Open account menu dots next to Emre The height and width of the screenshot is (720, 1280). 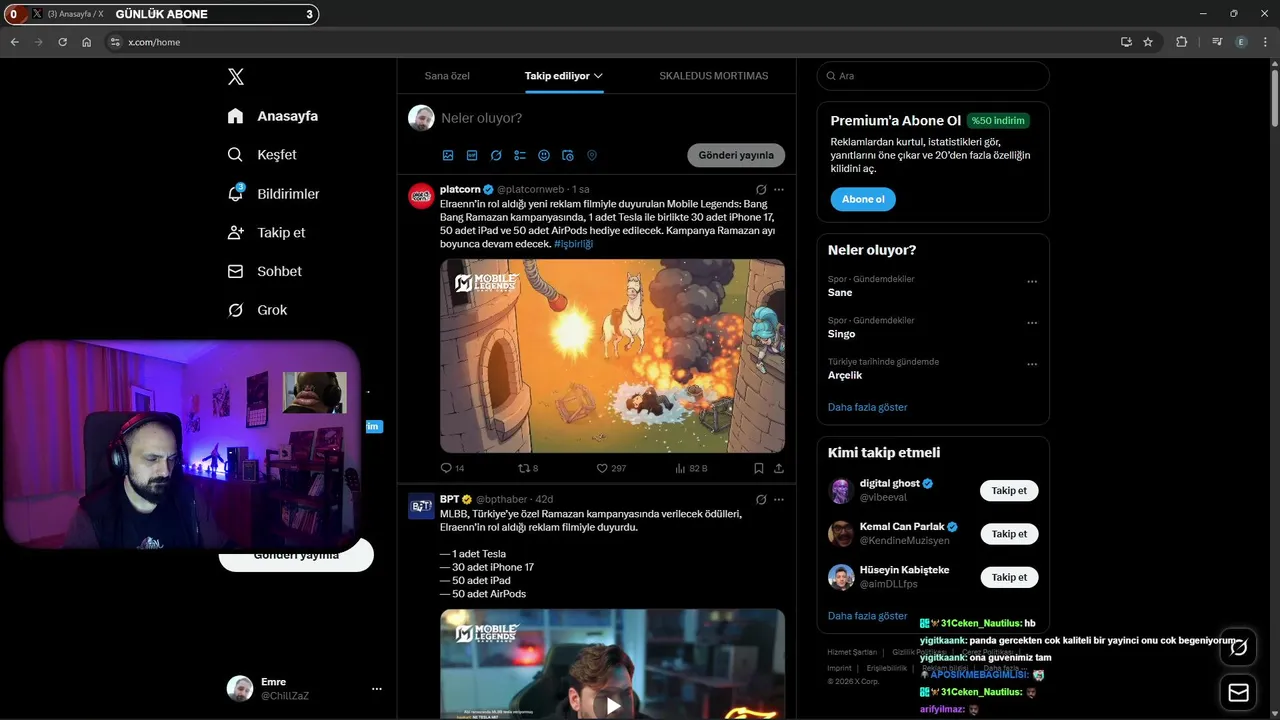pos(377,689)
